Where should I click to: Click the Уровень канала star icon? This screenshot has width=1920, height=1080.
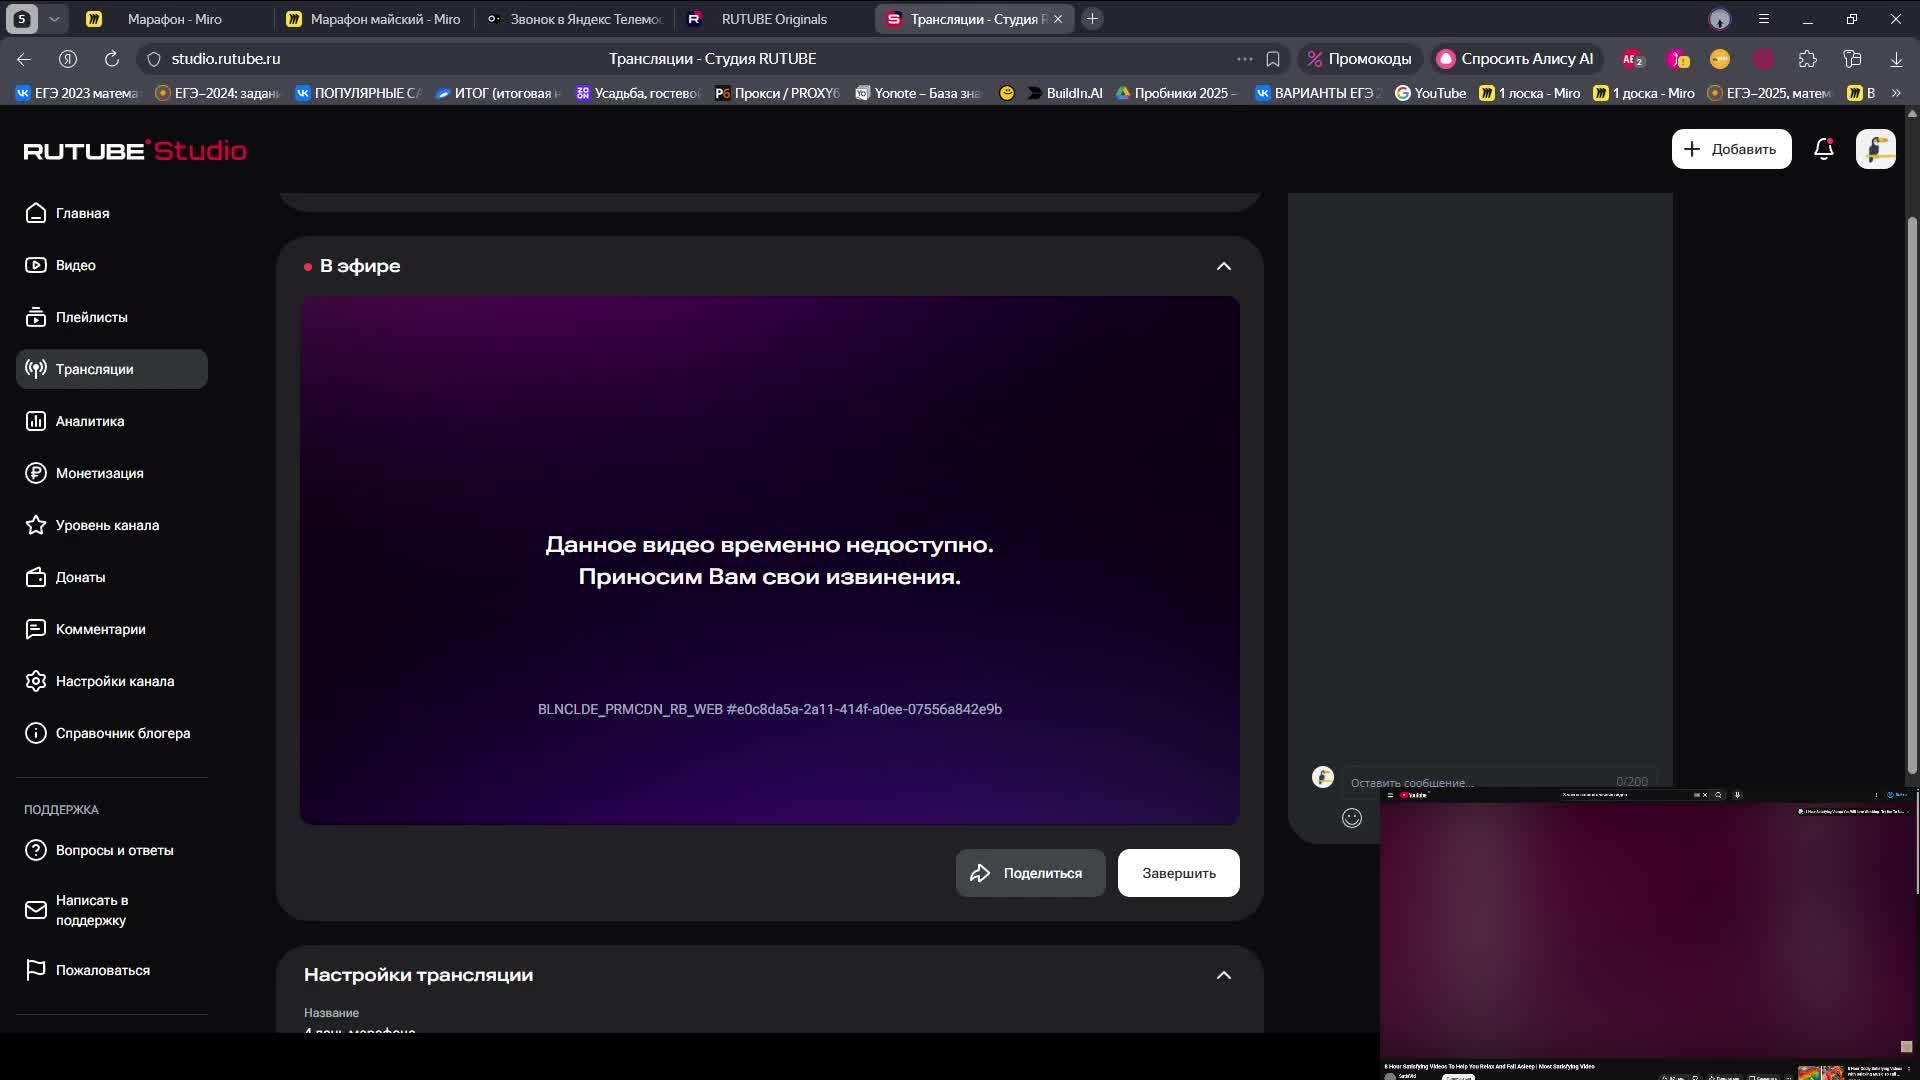[x=36, y=525]
